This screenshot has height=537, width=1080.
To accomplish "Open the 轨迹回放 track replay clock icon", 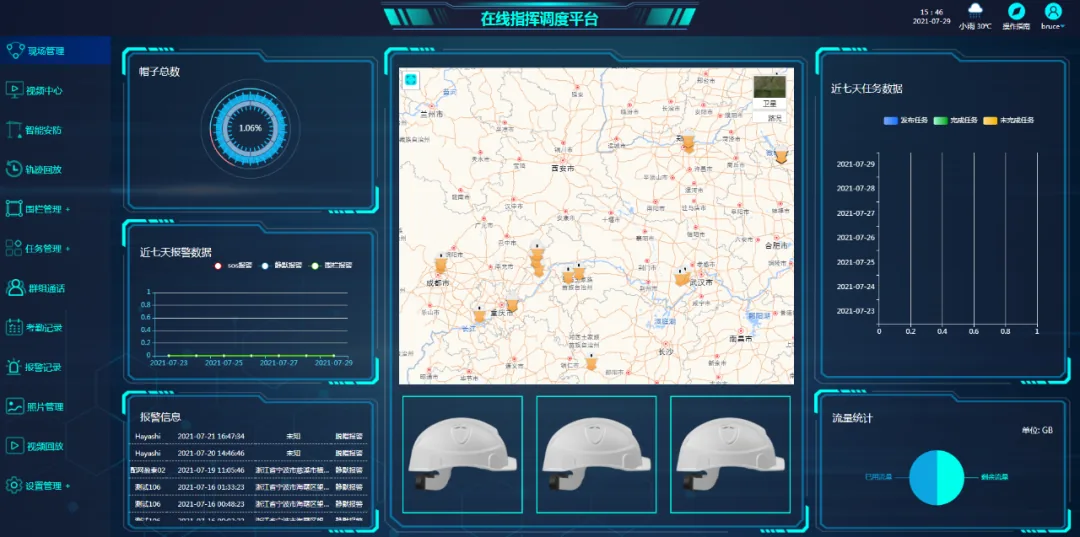I will (x=14, y=169).
